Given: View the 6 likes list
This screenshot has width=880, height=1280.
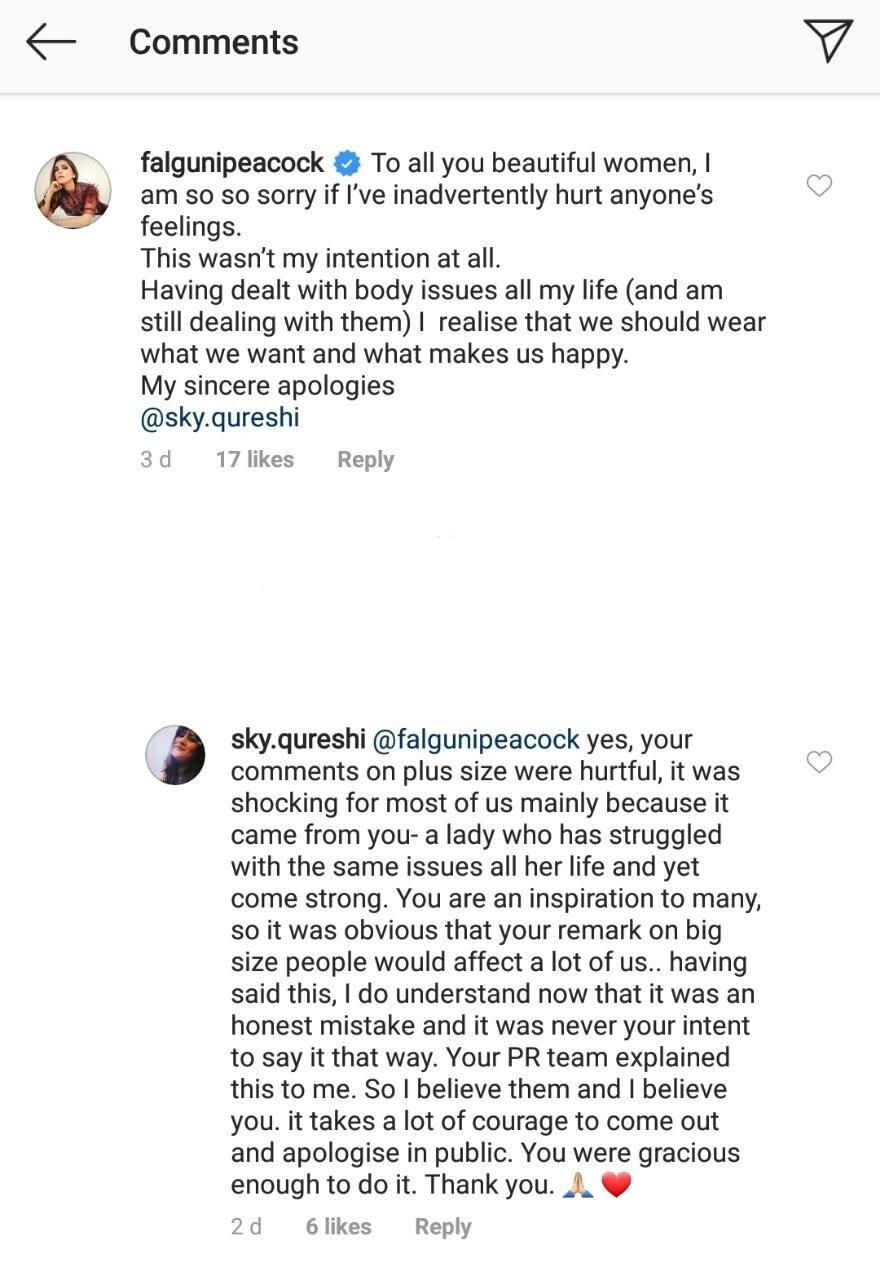Looking at the screenshot, I should coord(338,1227).
